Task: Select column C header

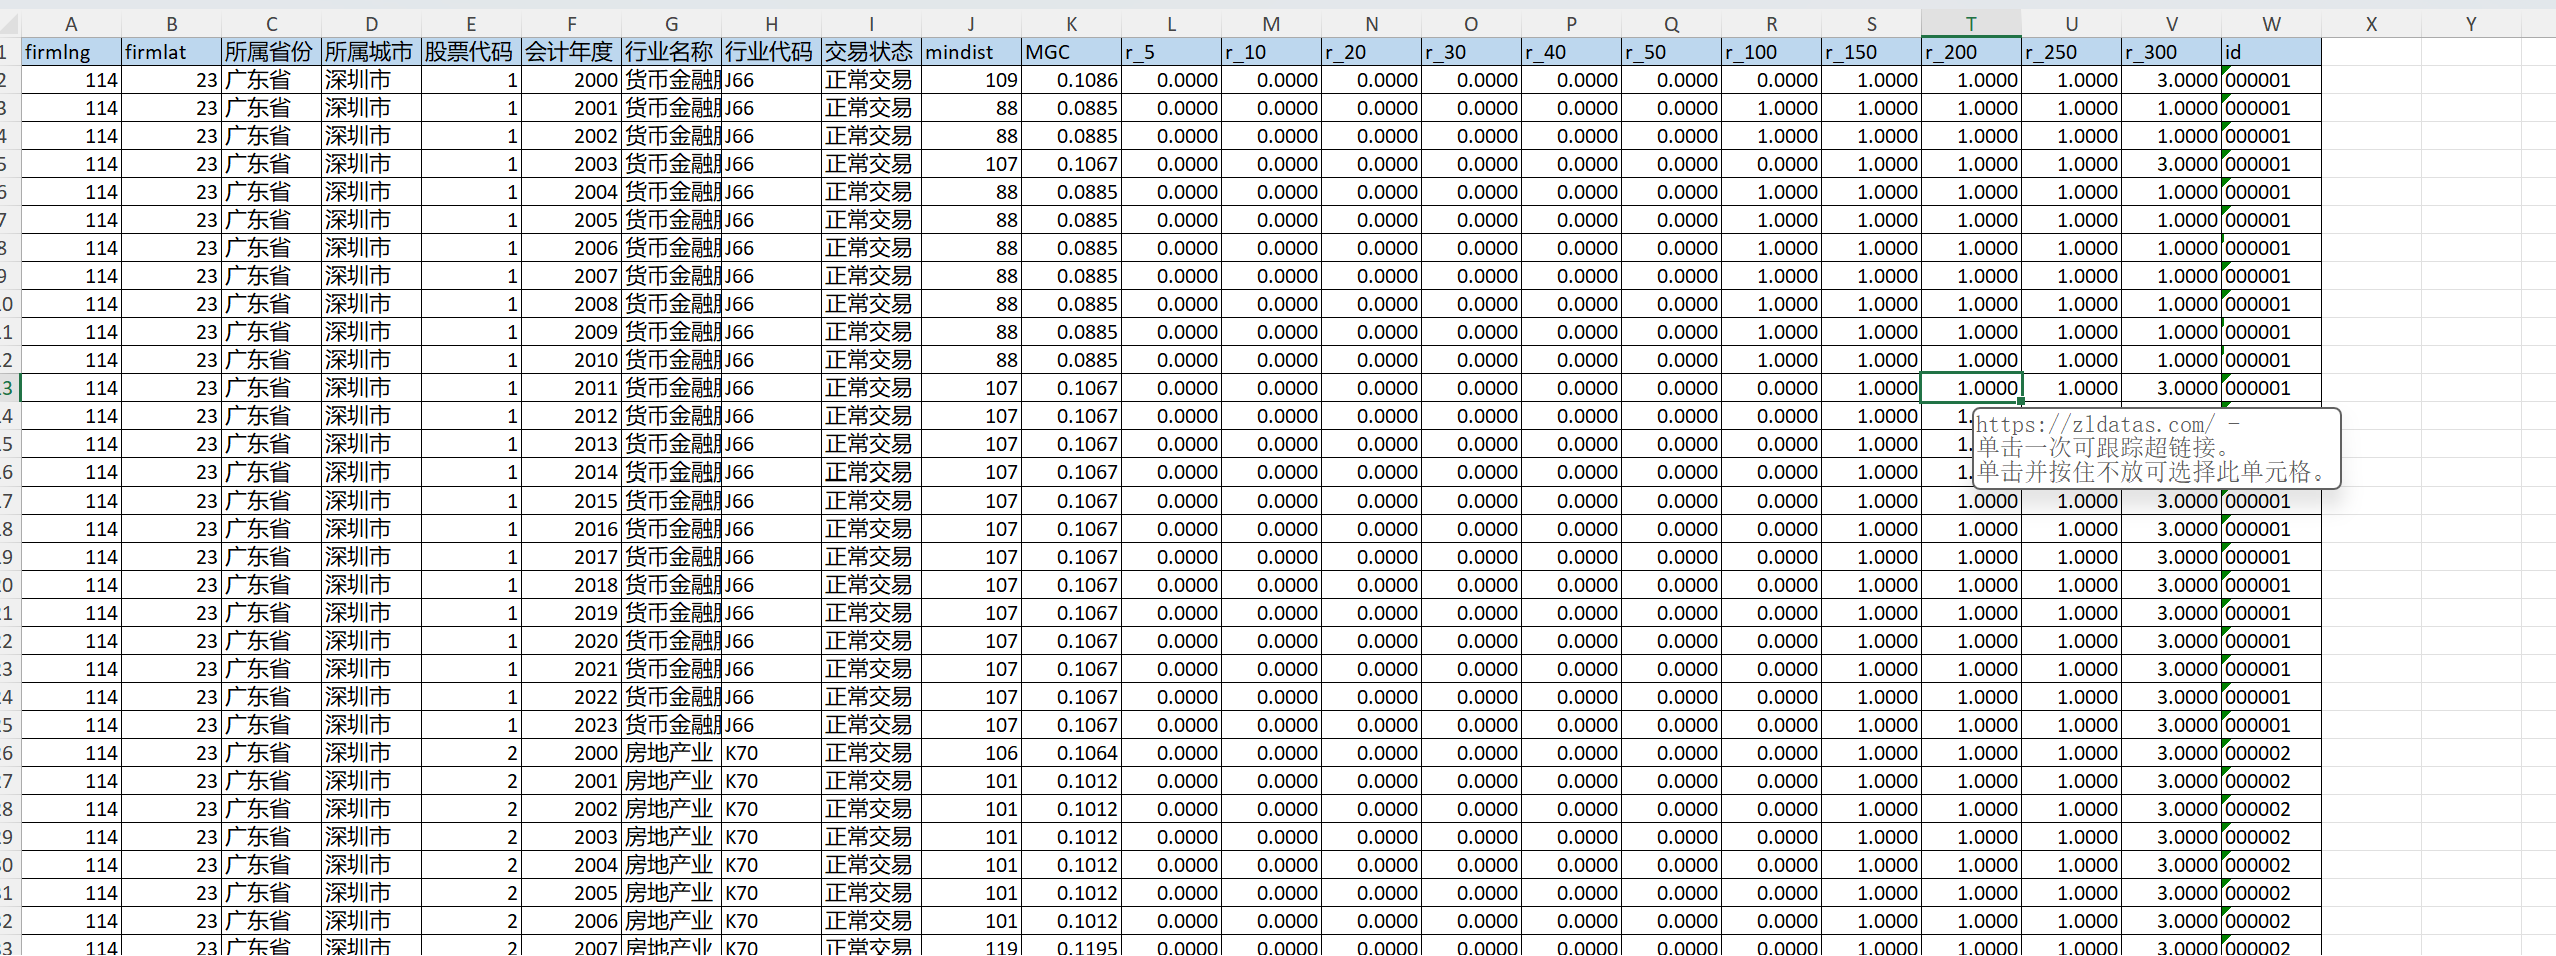Action: tap(271, 24)
